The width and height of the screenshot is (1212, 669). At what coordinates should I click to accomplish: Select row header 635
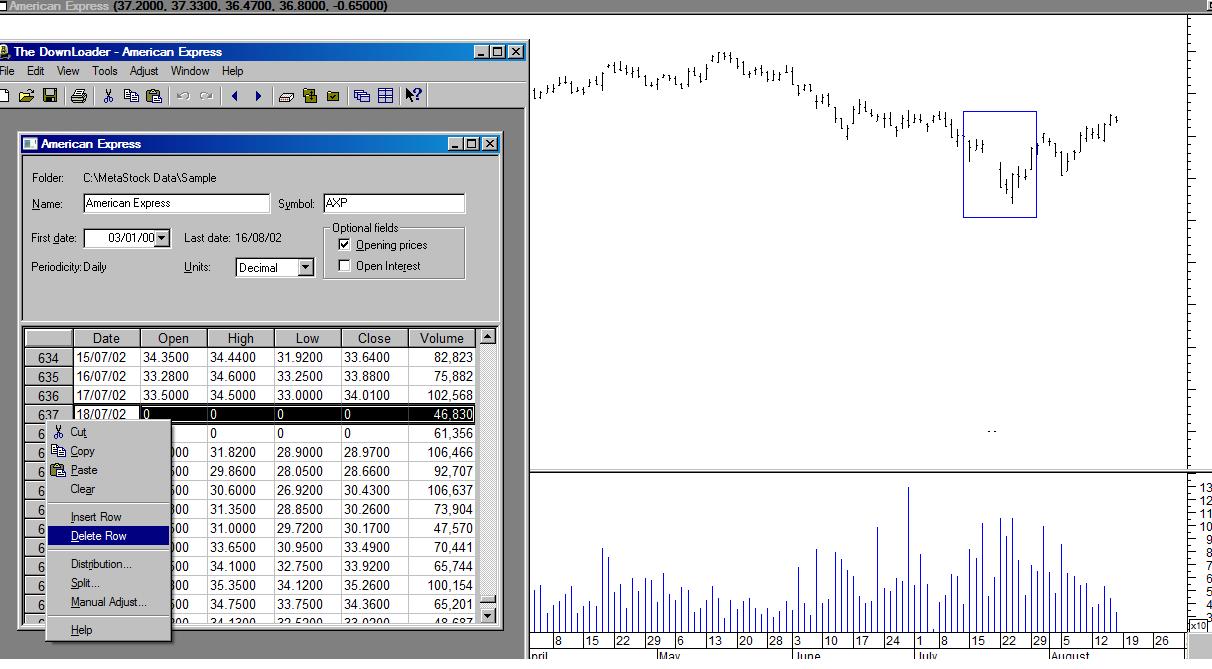pyautogui.click(x=48, y=376)
